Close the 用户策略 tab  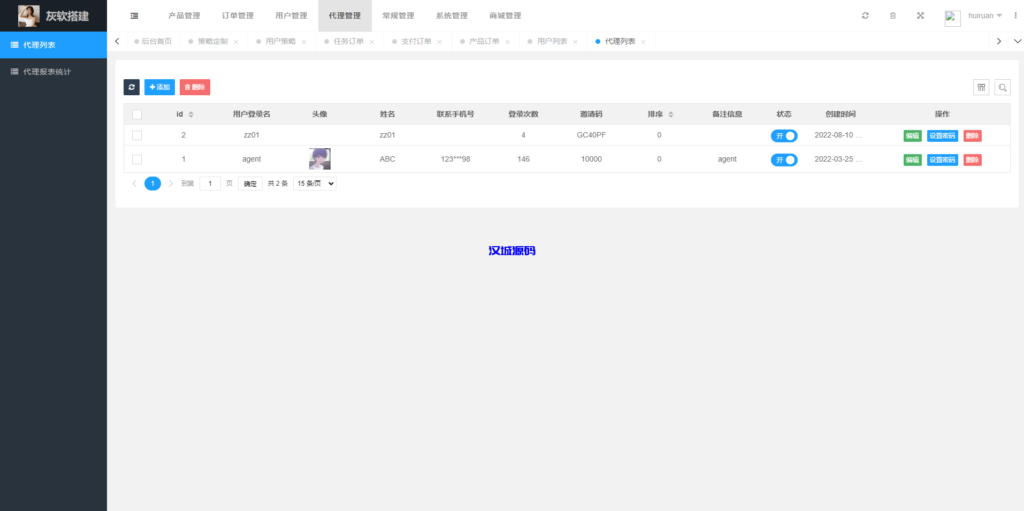[304, 42]
